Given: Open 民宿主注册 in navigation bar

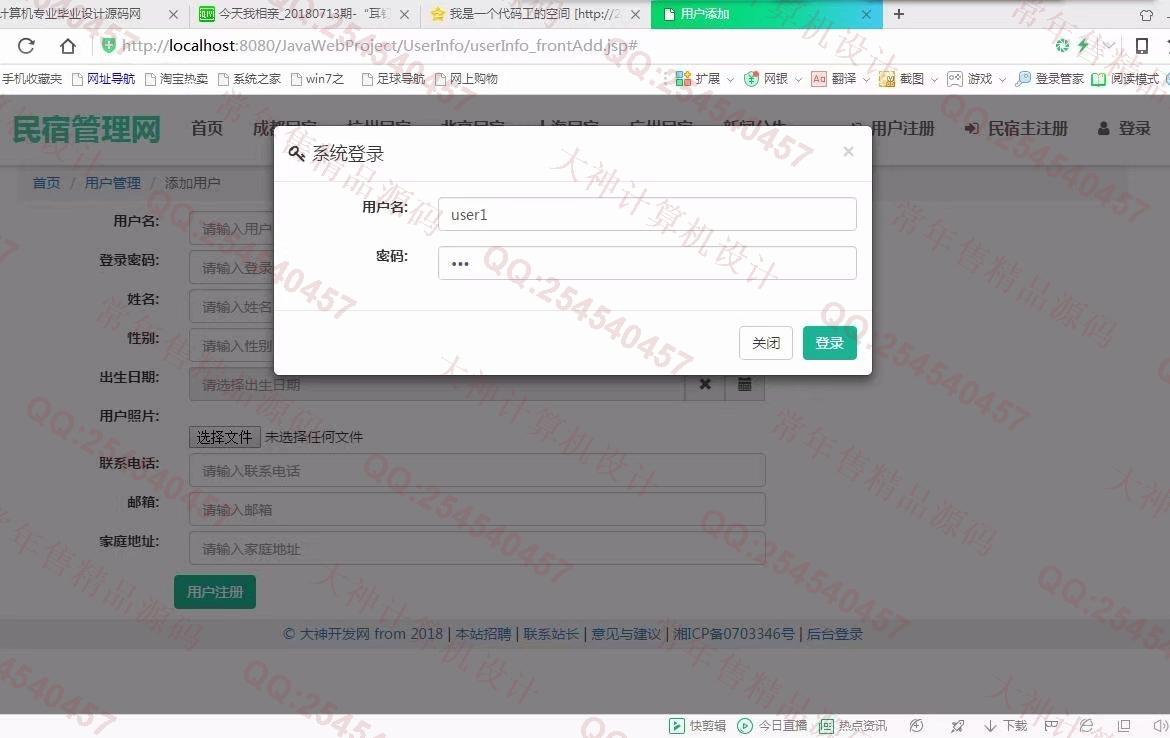Looking at the screenshot, I should click(1016, 128).
